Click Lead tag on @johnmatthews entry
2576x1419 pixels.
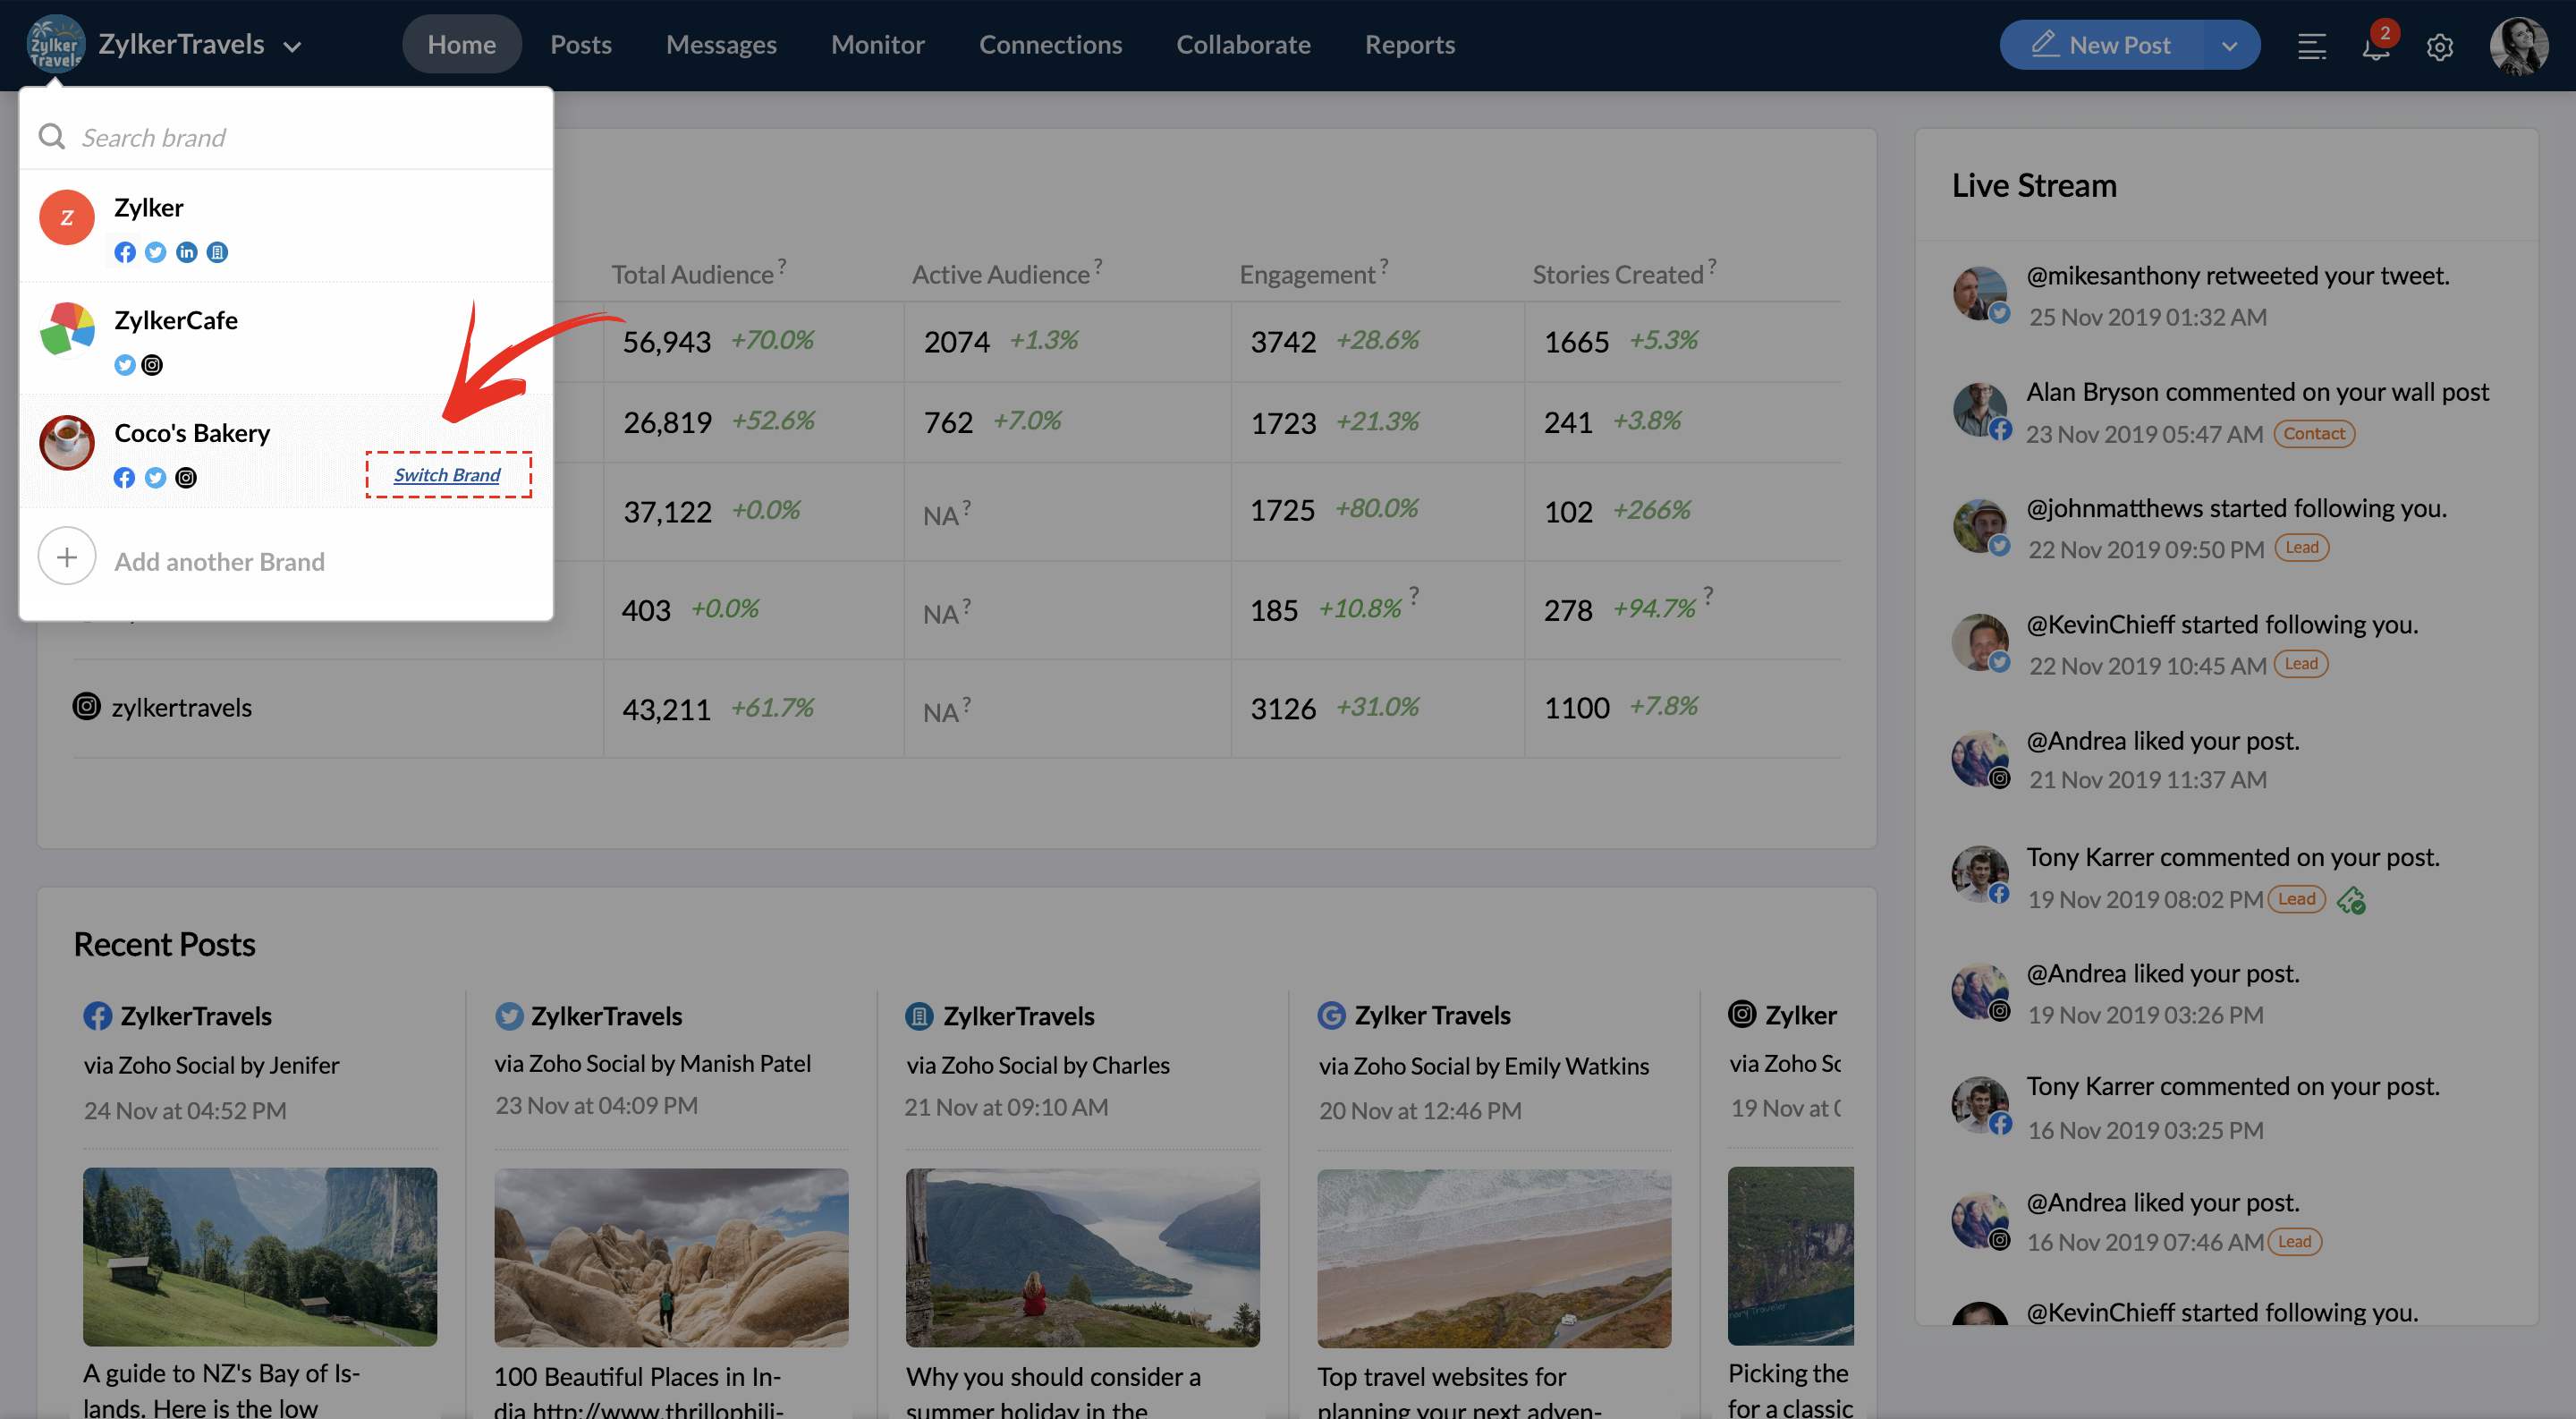tap(2301, 547)
